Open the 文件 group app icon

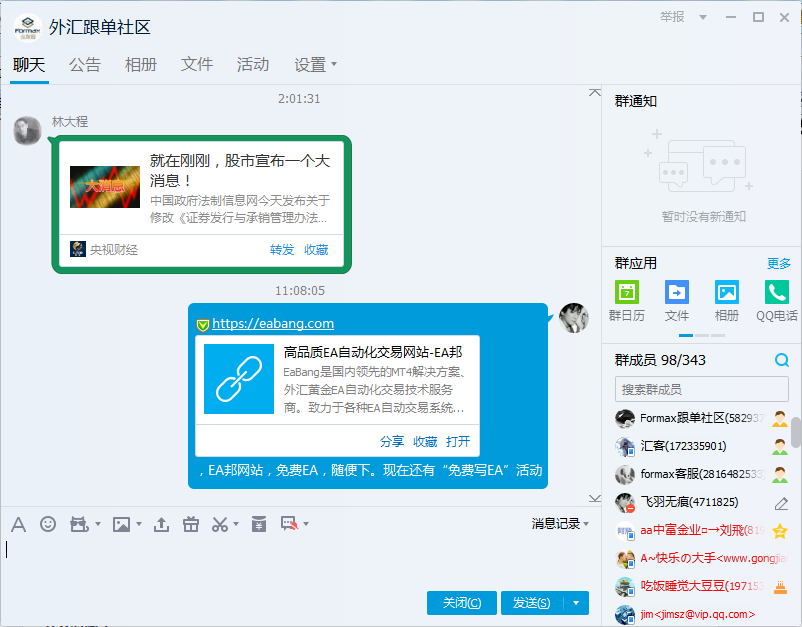click(677, 292)
